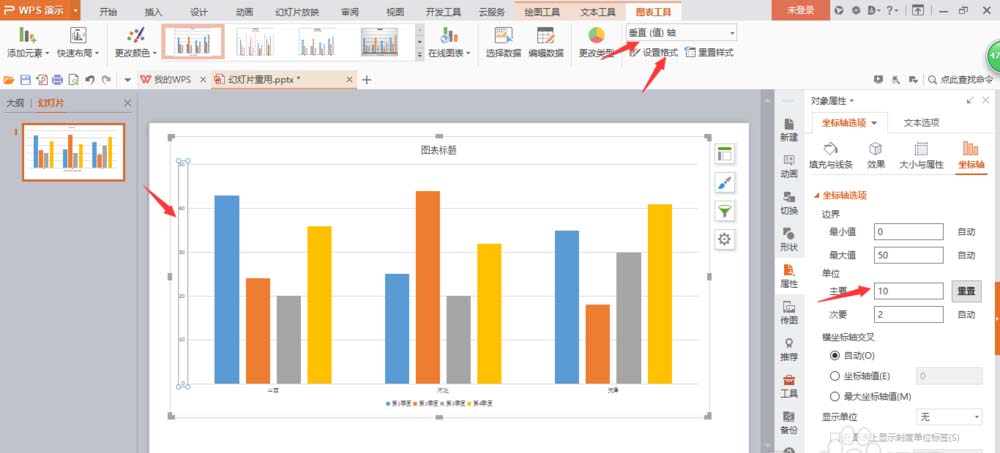Viewport: 1000px width, 453px height.
Task: Click the save icon in quick access bar
Action: coord(26,80)
